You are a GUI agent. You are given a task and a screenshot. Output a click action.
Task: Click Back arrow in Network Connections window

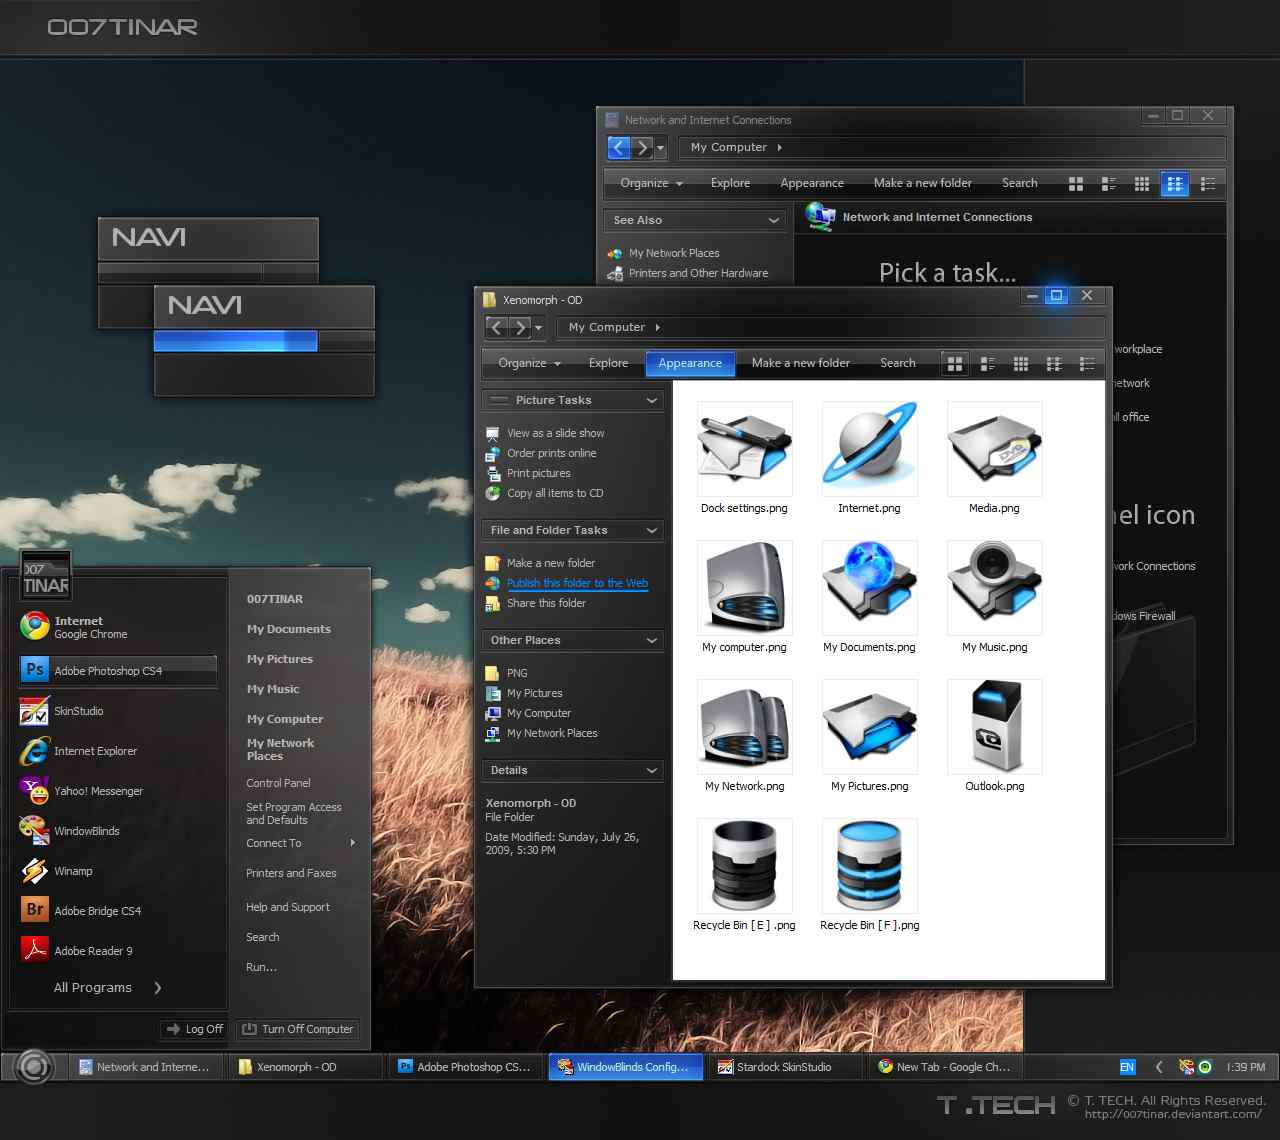pos(619,148)
